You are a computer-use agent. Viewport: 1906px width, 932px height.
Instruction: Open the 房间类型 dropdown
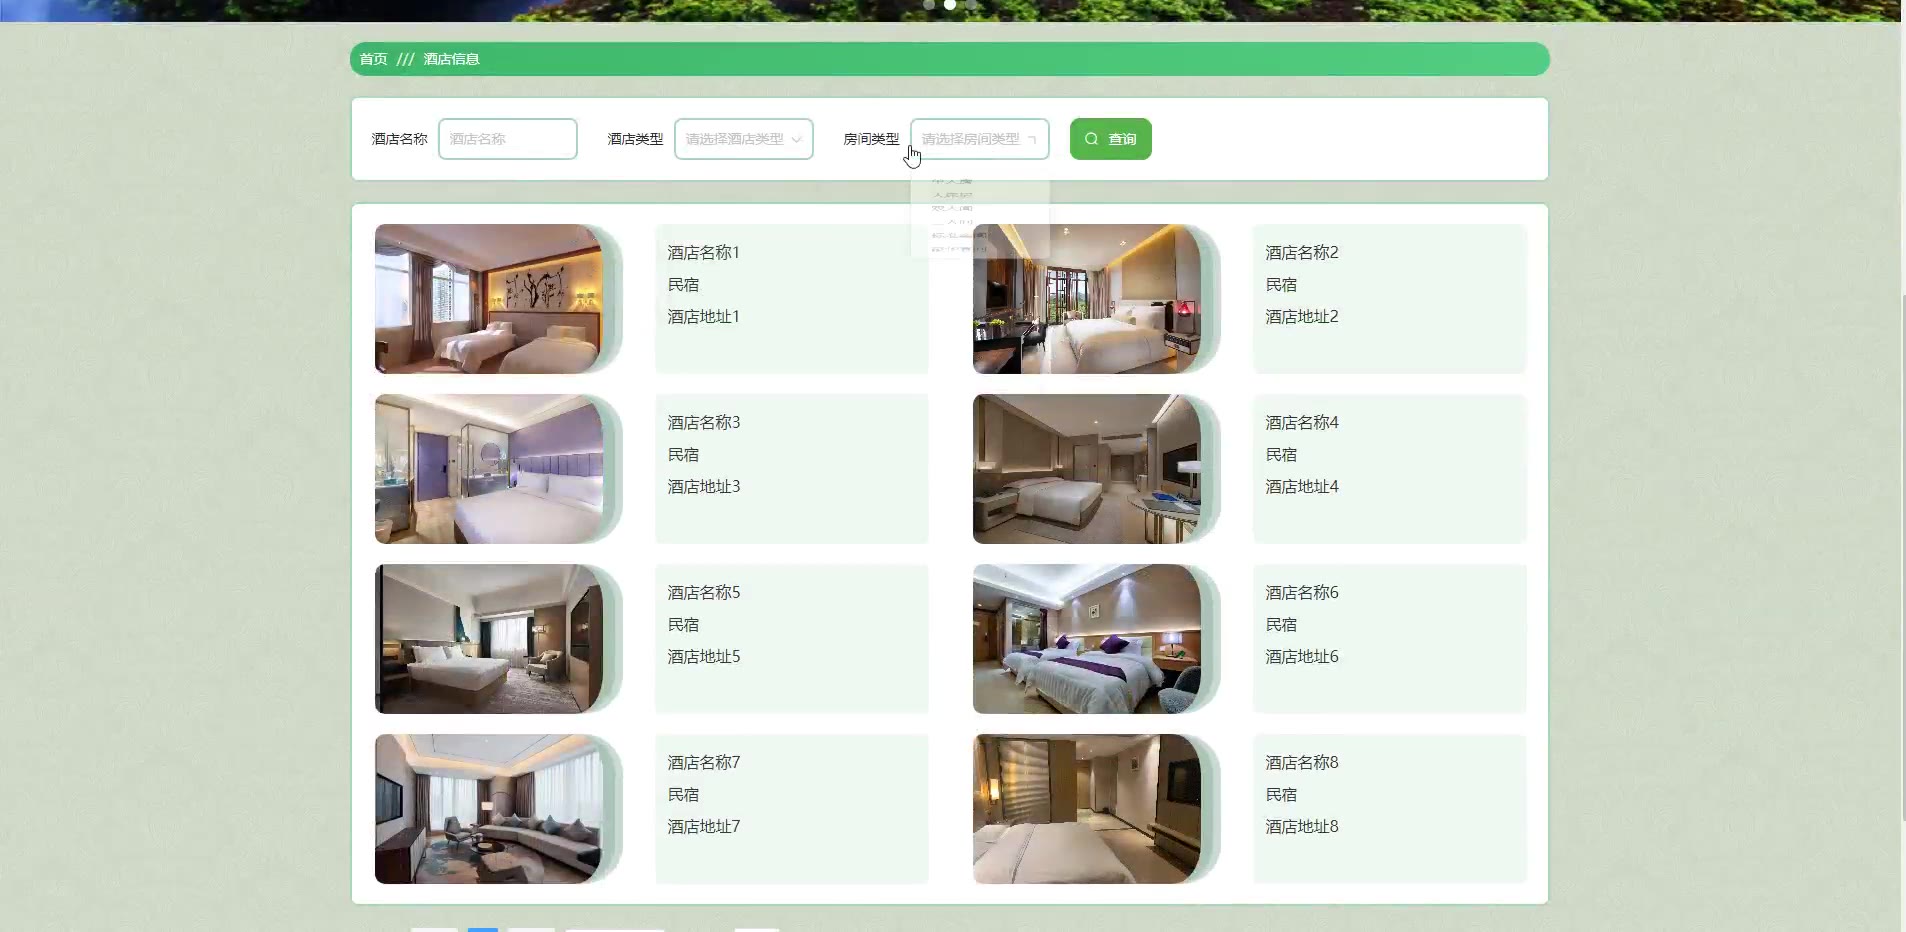click(x=980, y=139)
